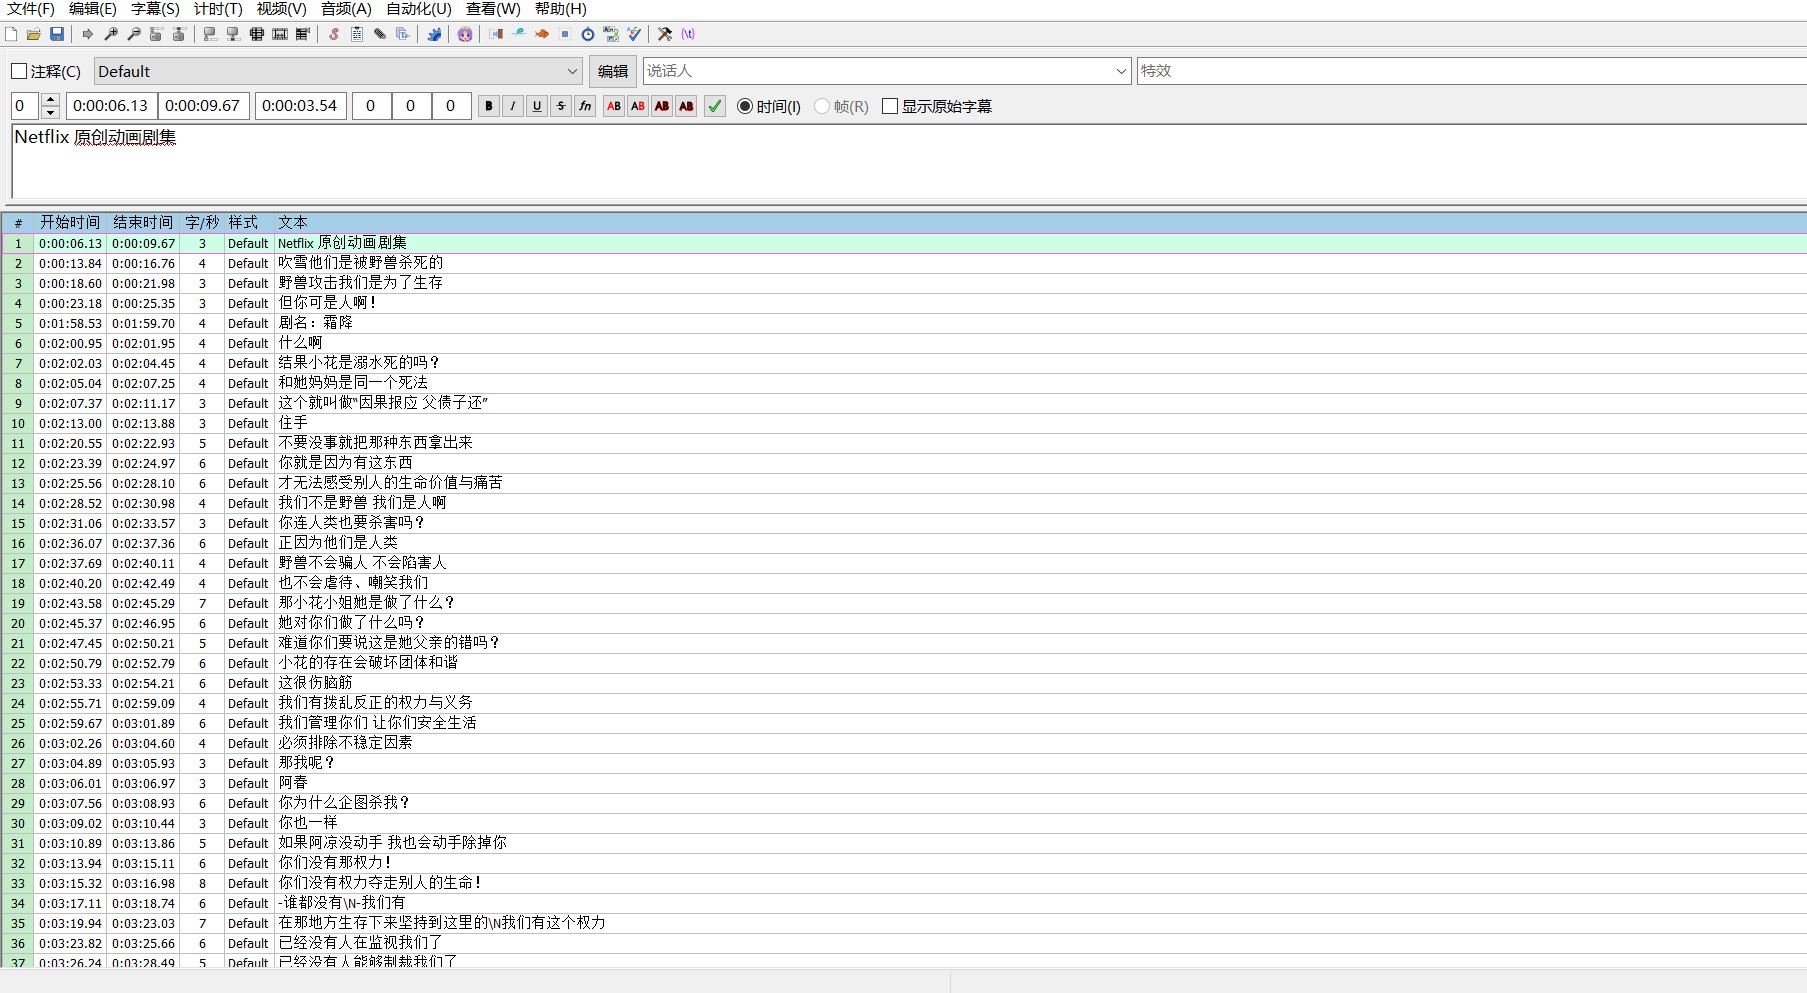Image resolution: width=1807 pixels, height=993 pixels.
Task: Open the 音频(A) menu
Action: pyautogui.click(x=346, y=9)
